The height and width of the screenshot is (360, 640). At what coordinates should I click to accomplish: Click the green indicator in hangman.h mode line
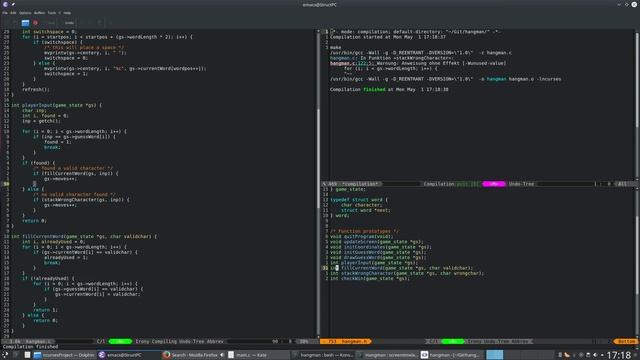tap(453, 341)
